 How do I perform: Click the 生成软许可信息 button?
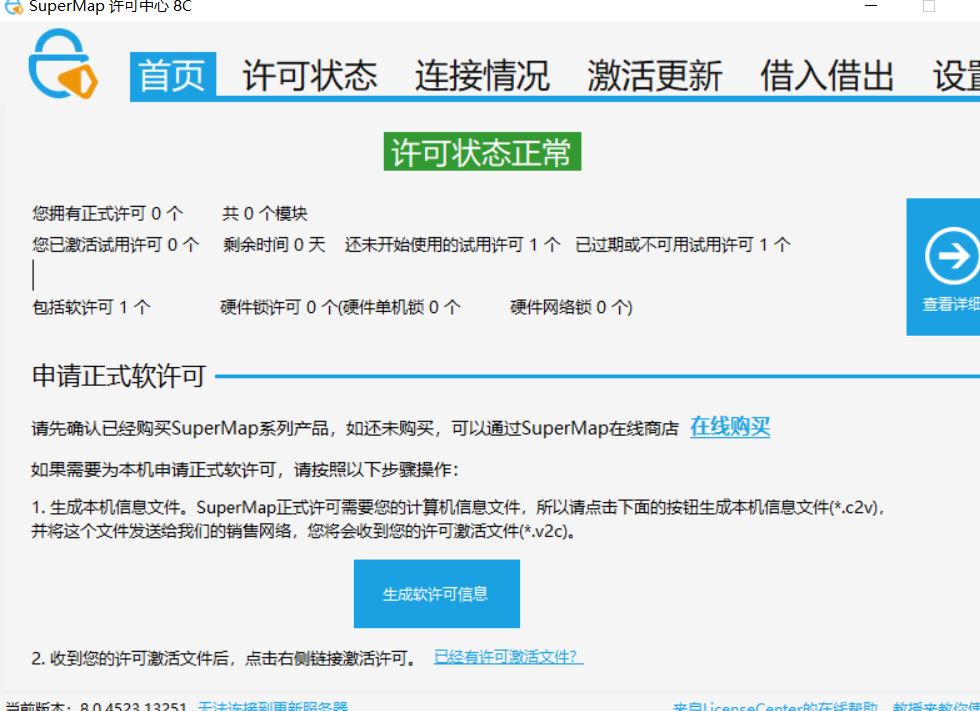[x=436, y=594]
